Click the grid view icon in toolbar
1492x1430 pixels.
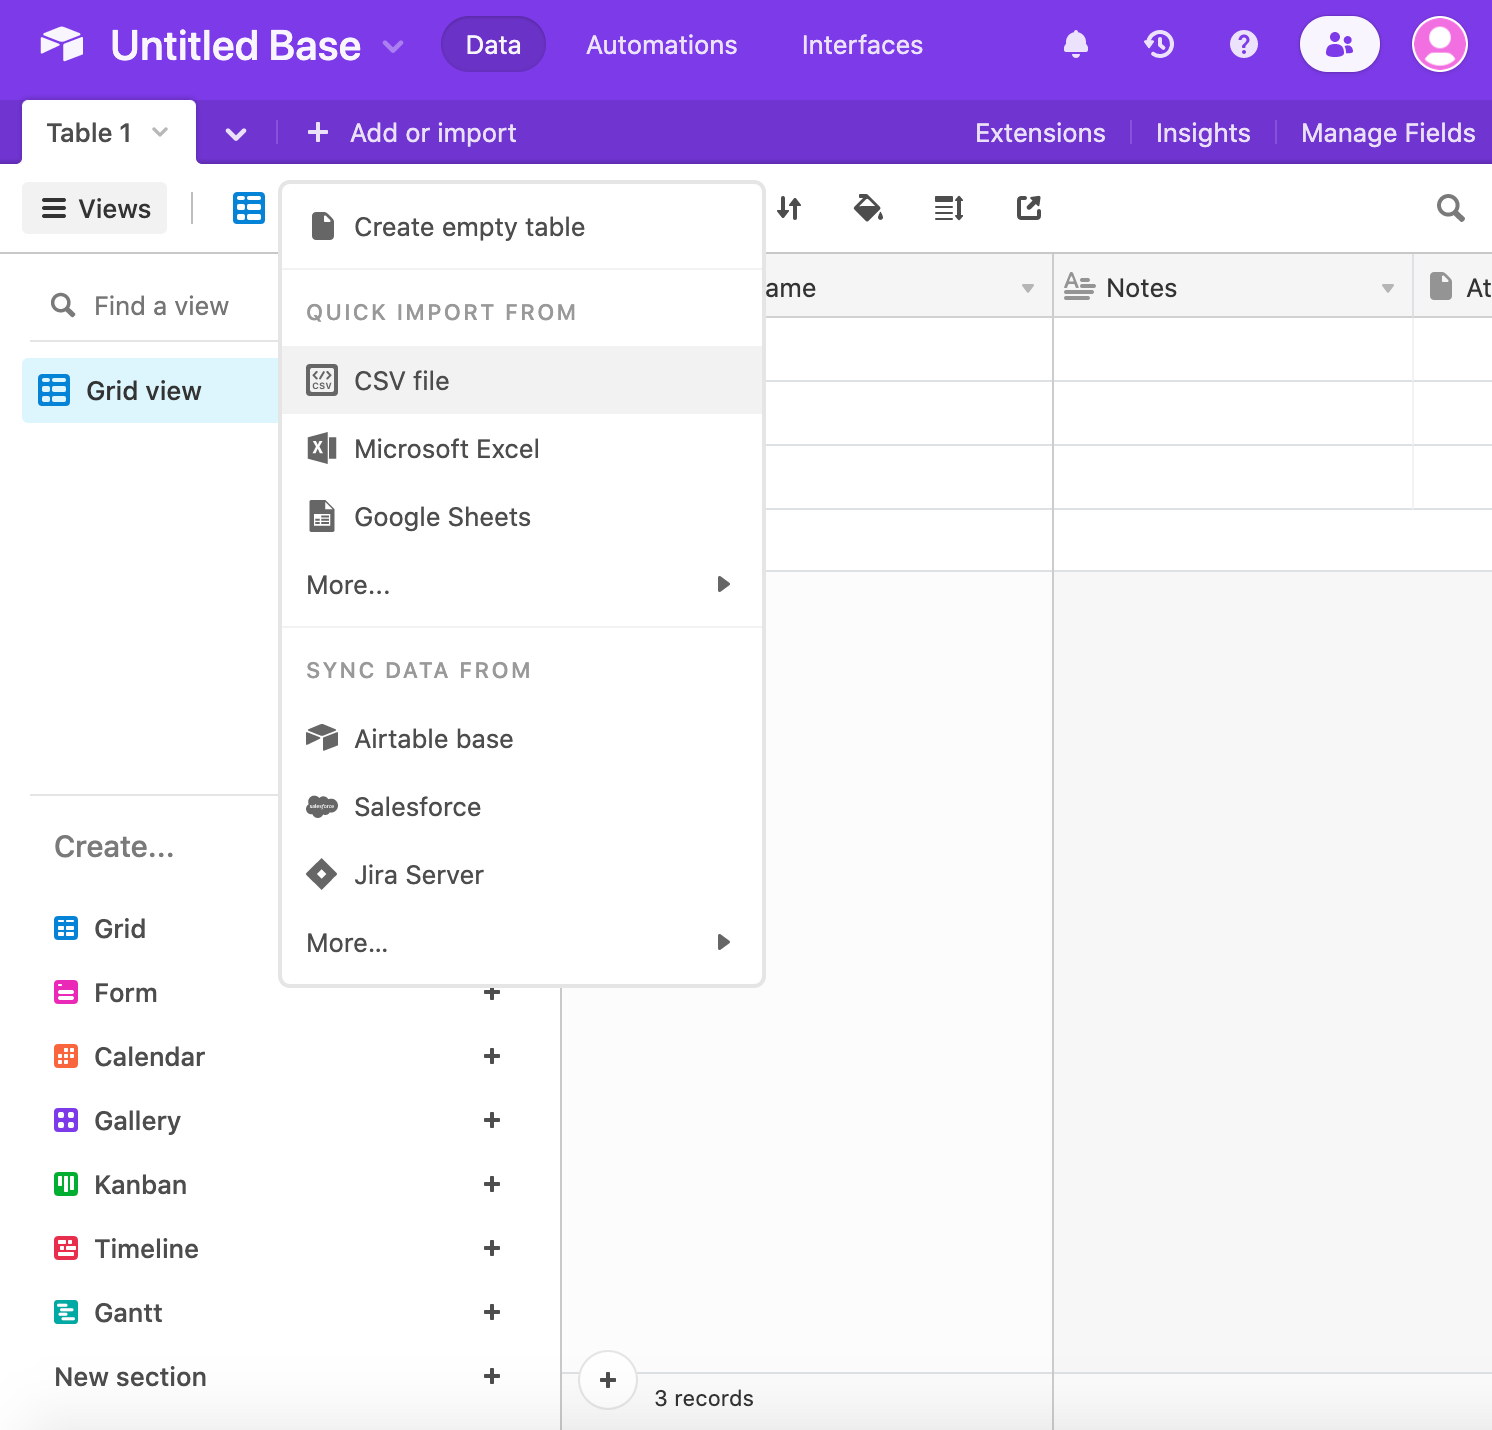(249, 208)
